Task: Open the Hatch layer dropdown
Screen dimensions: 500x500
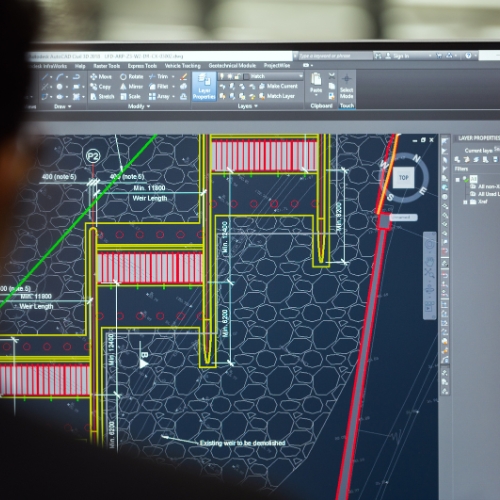Action: point(300,76)
